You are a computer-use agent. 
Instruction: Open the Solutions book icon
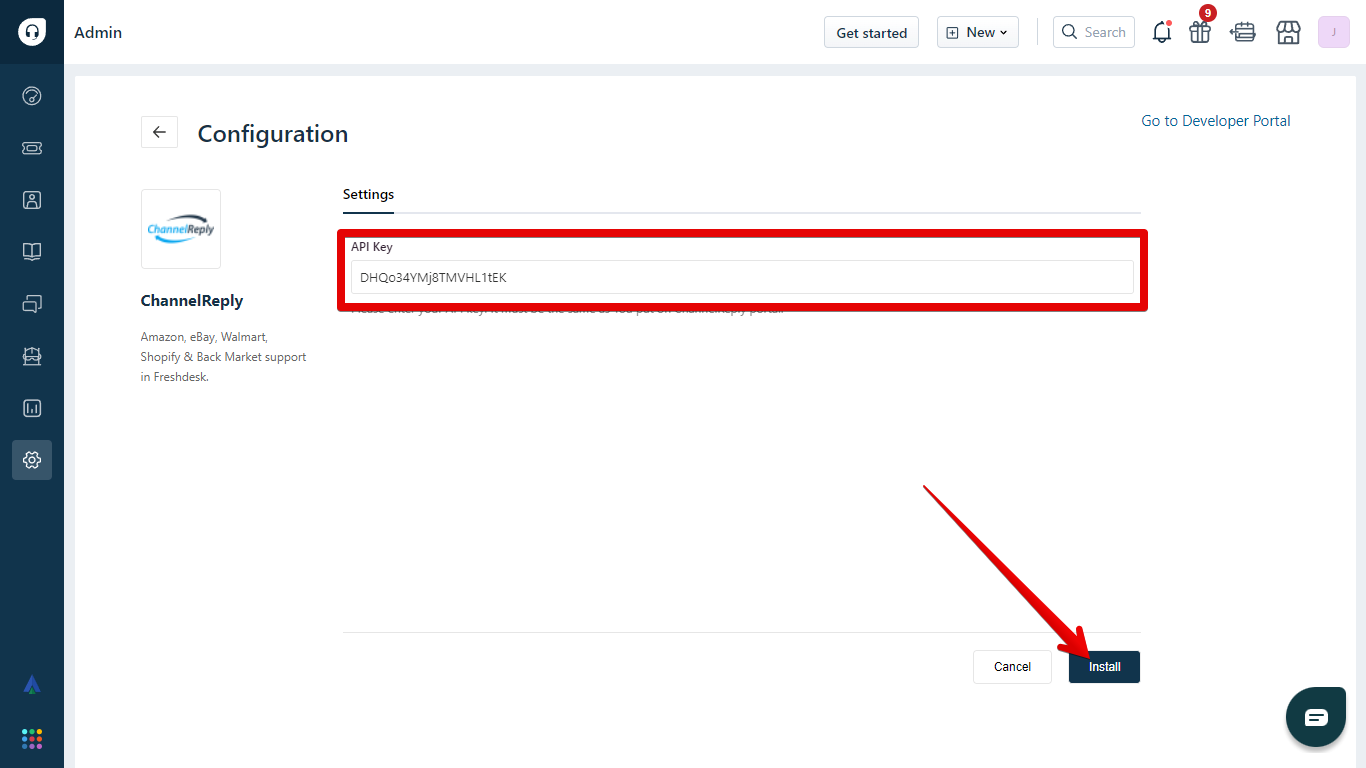click(32, 252)
